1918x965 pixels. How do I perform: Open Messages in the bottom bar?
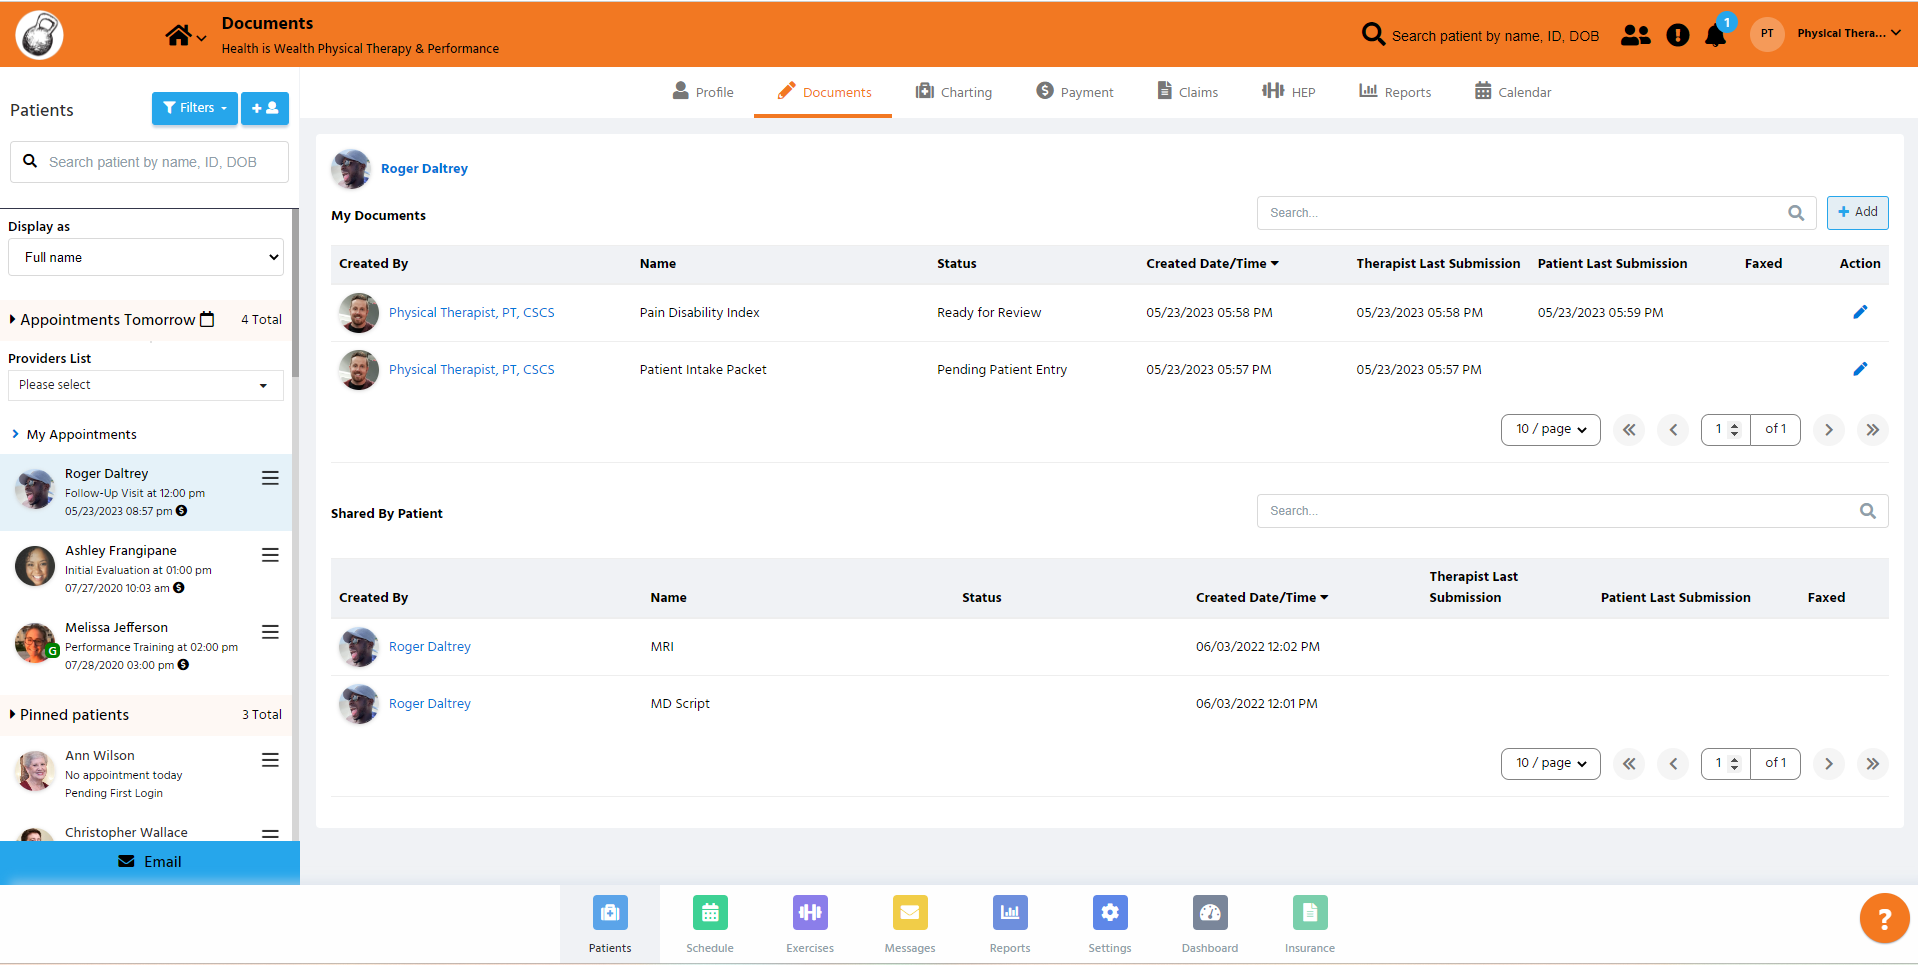pos(910,923)
